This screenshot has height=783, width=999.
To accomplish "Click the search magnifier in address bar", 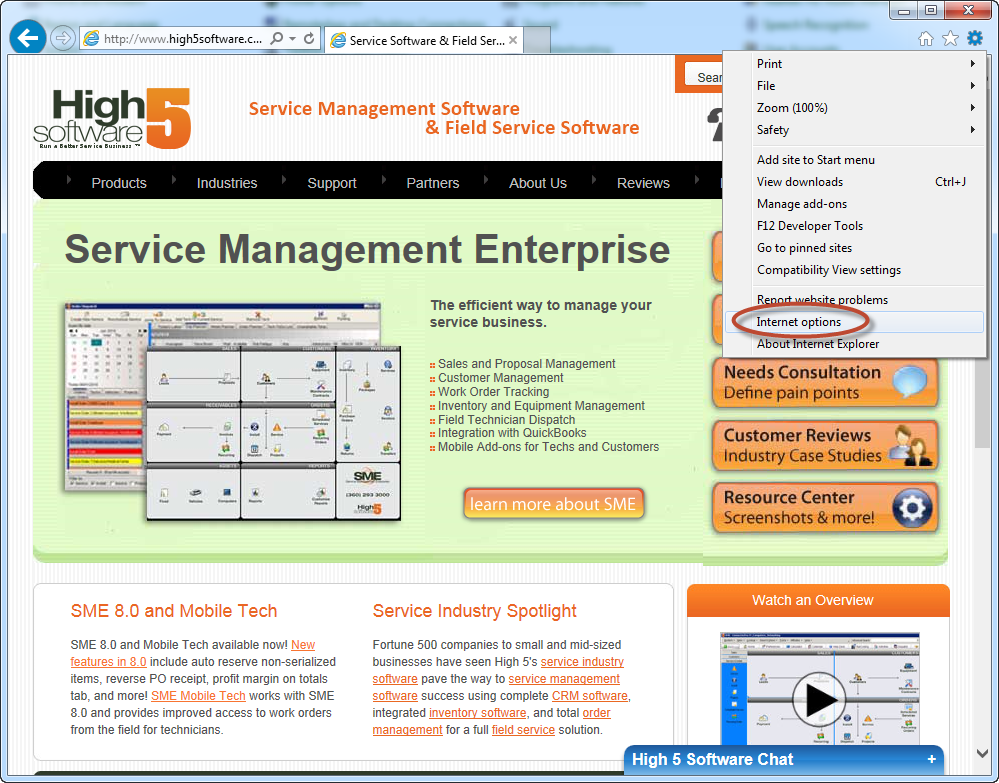I will tap(277, 38).
